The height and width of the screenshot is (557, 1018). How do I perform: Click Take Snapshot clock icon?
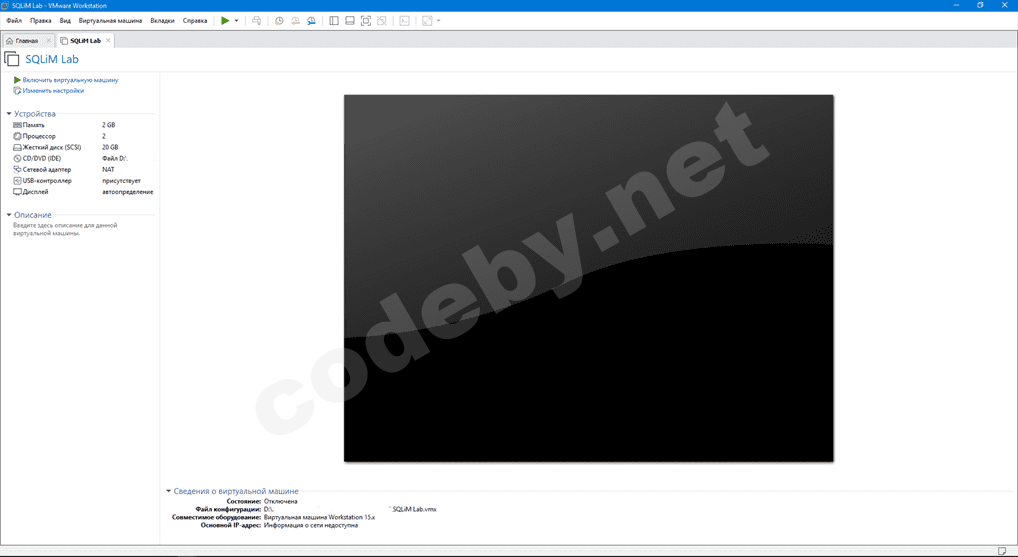point(279,21)
